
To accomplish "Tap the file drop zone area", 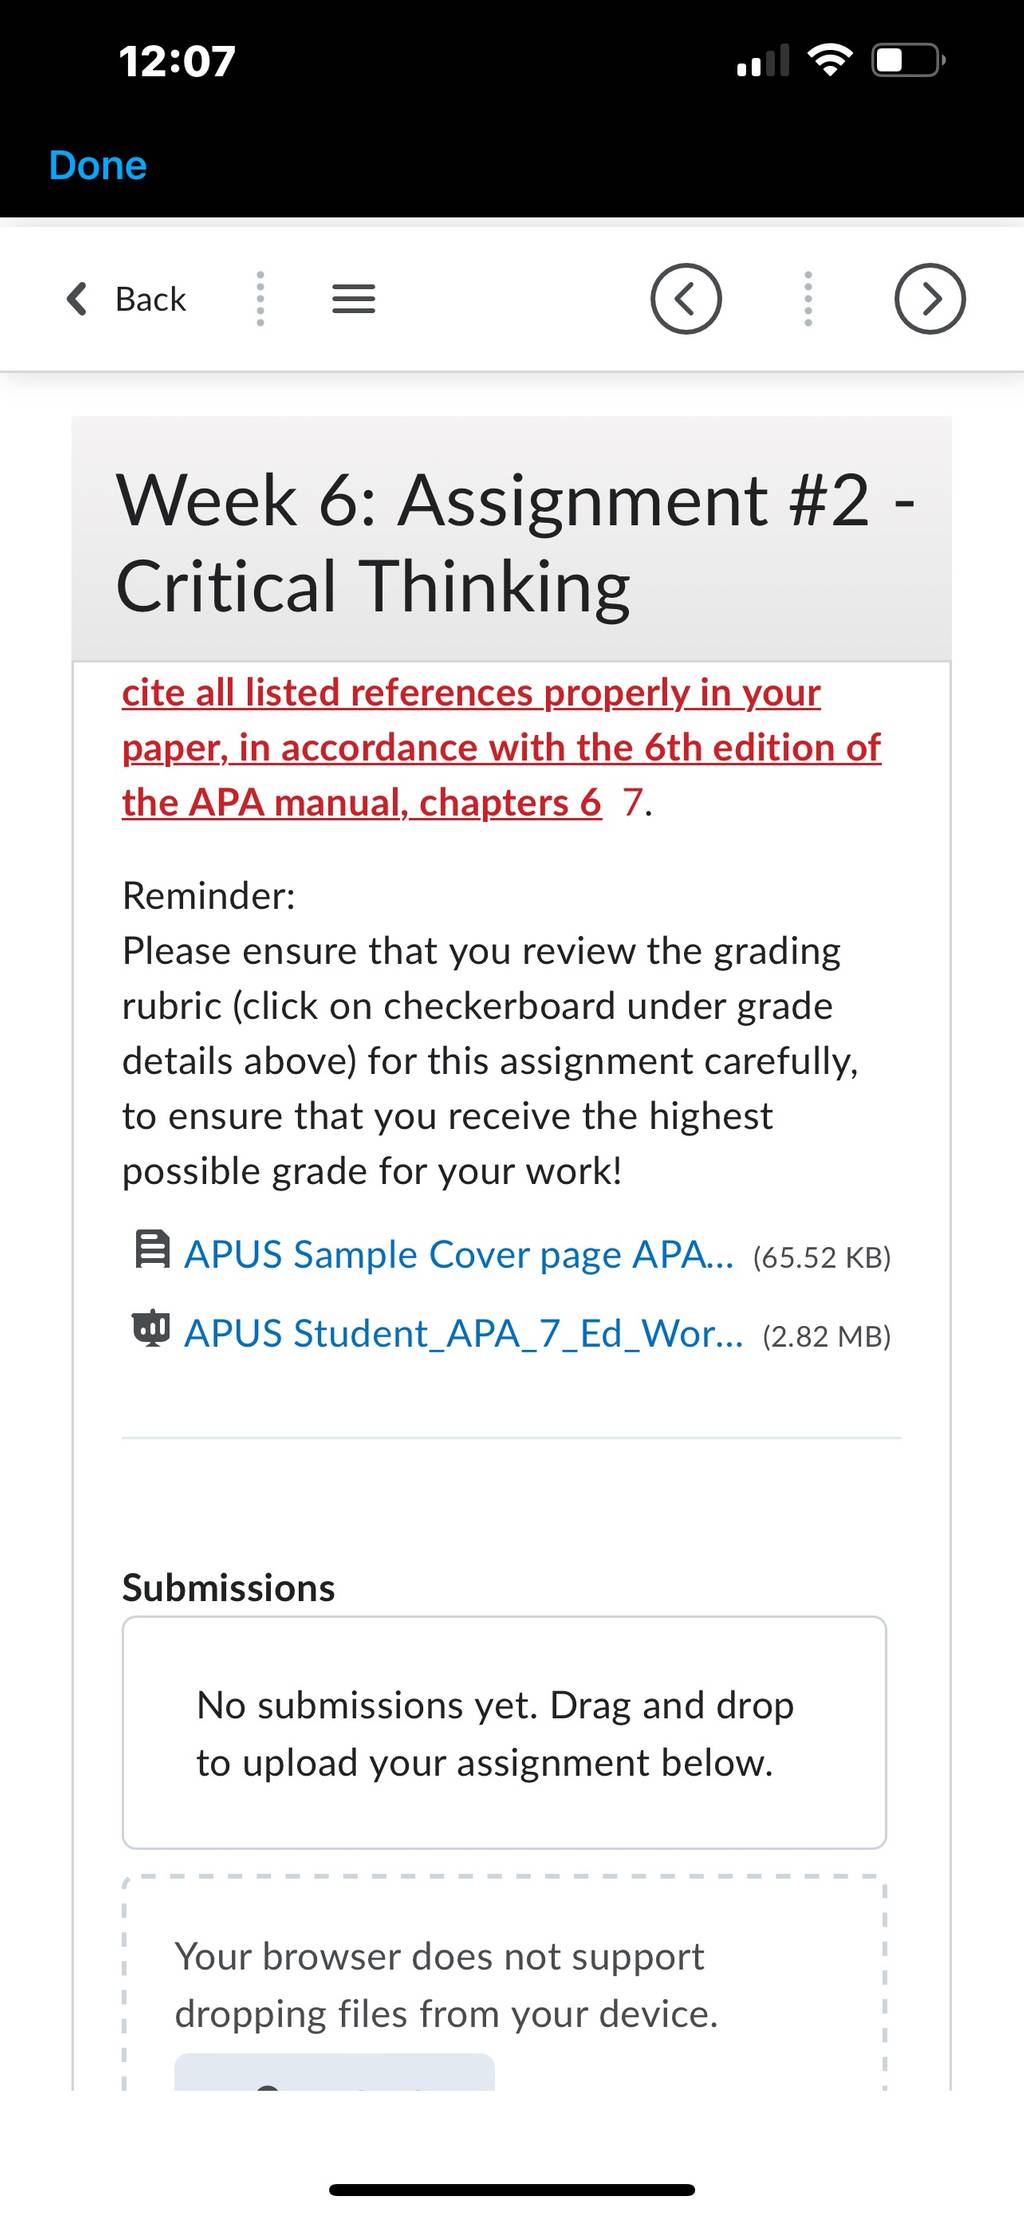I will [504, 1984].
